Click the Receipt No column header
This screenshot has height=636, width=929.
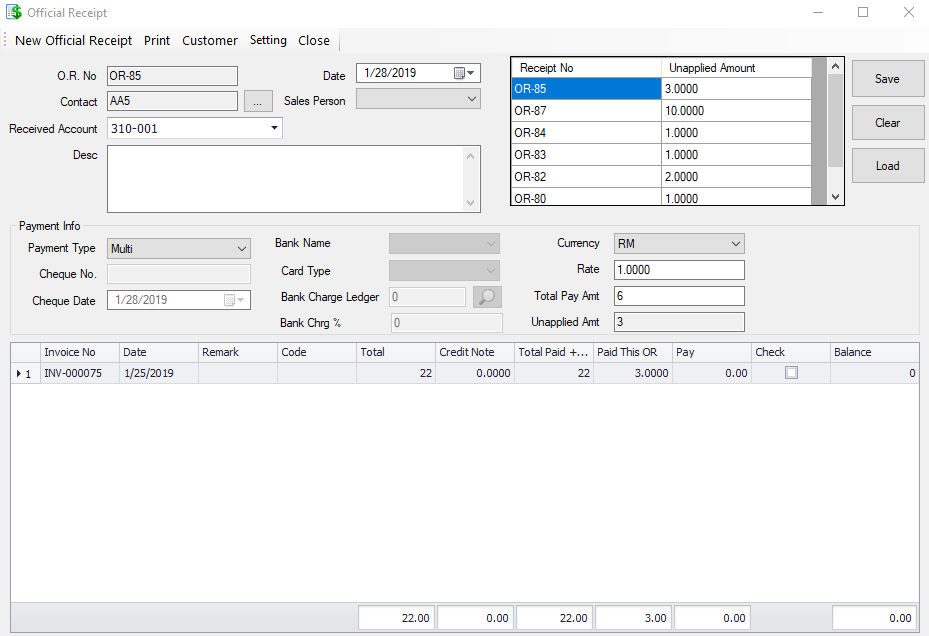click(586, 68)
